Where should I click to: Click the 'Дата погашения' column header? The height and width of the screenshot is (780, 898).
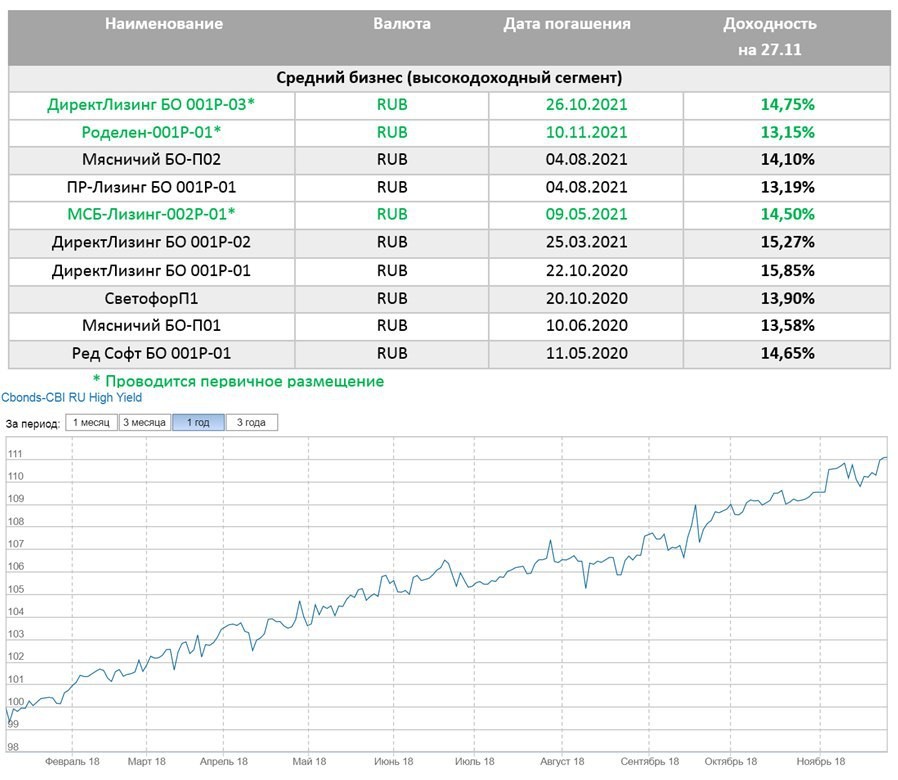pyautogui.click(x=567, y=24)
